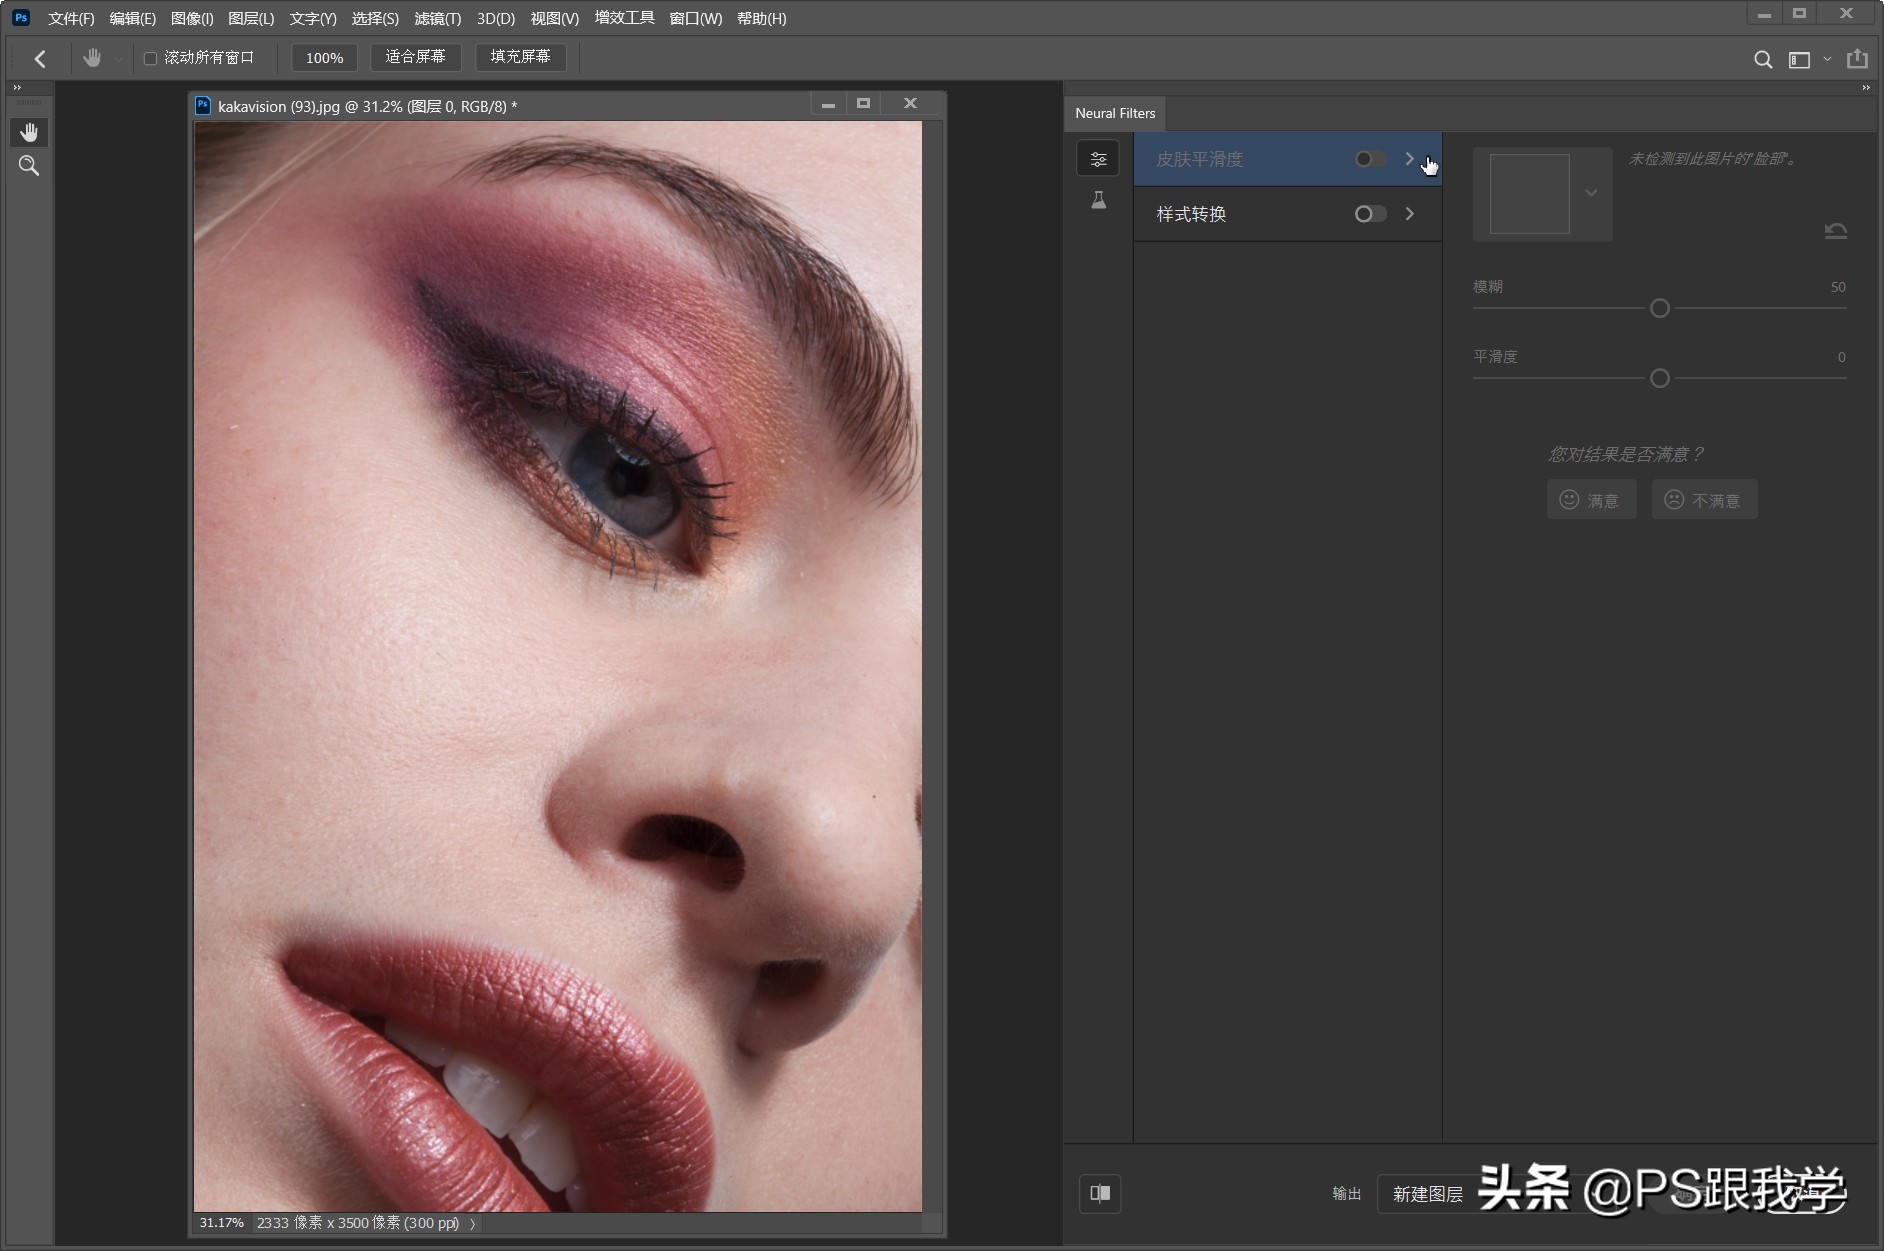The height and width of the screenshot is (1251, 1884).
Task: Restore the Photoshop application window
Action: click(x=1799, y=14)
